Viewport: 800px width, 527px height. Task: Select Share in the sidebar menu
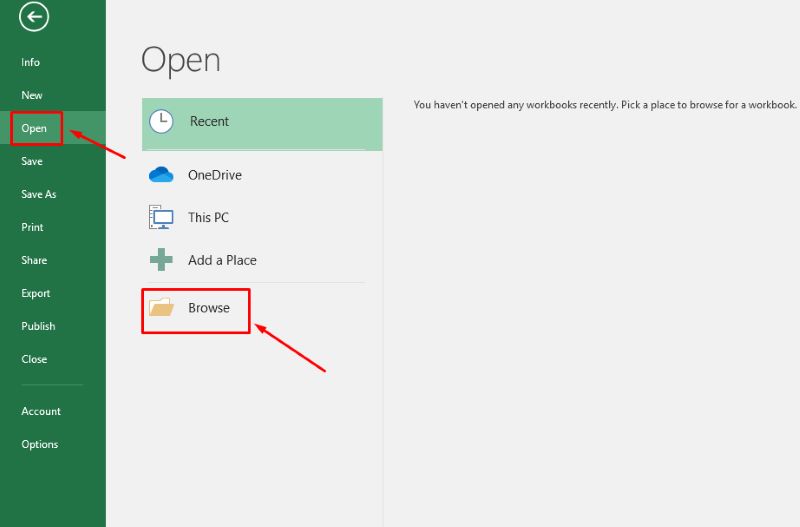tap(34, 260)
